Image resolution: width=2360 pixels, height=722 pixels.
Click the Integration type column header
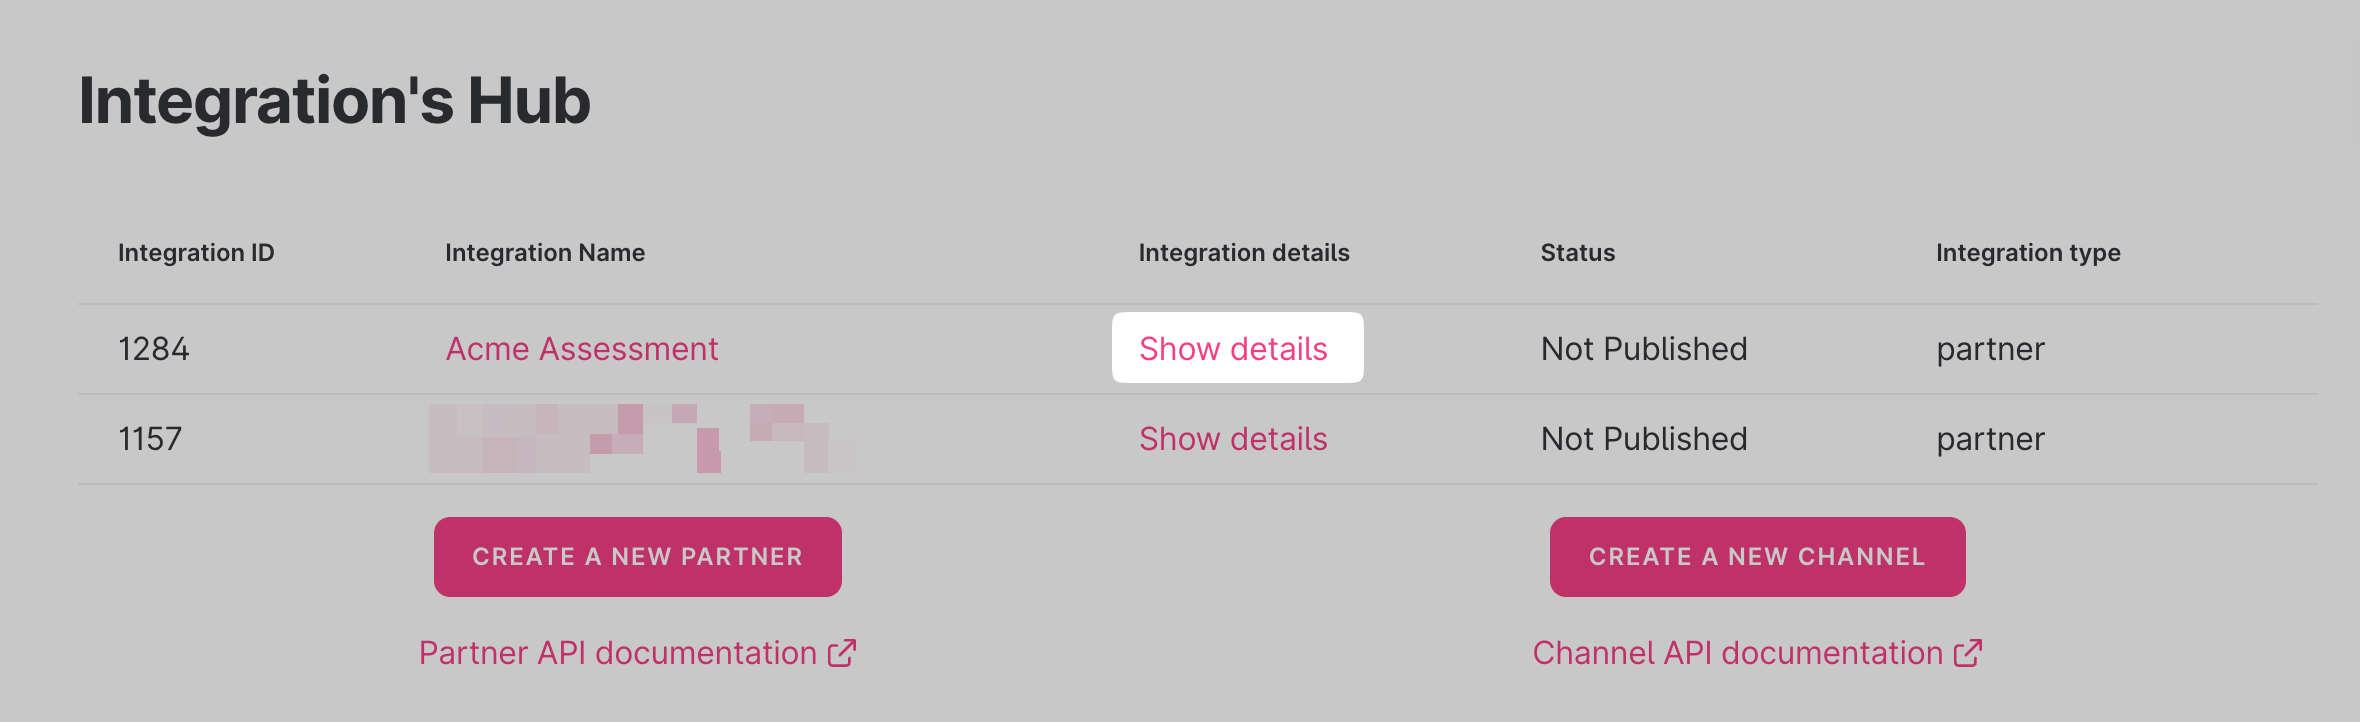coord(2028,253)
